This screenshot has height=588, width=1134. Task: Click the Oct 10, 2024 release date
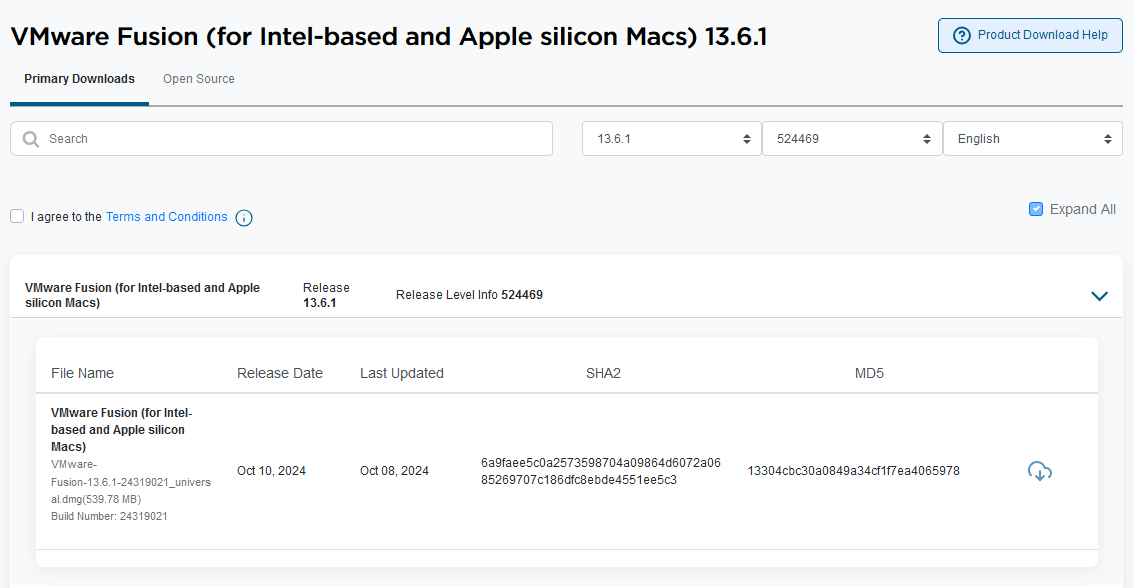pyautogui.click(x=271, y=471)
